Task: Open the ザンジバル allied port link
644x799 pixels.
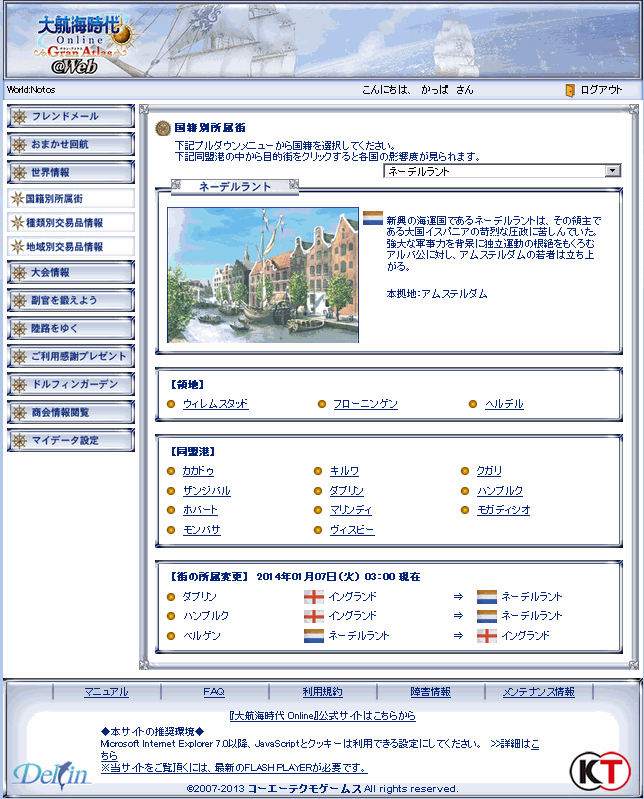Action: pyautogui.click(x=207, y=491)
